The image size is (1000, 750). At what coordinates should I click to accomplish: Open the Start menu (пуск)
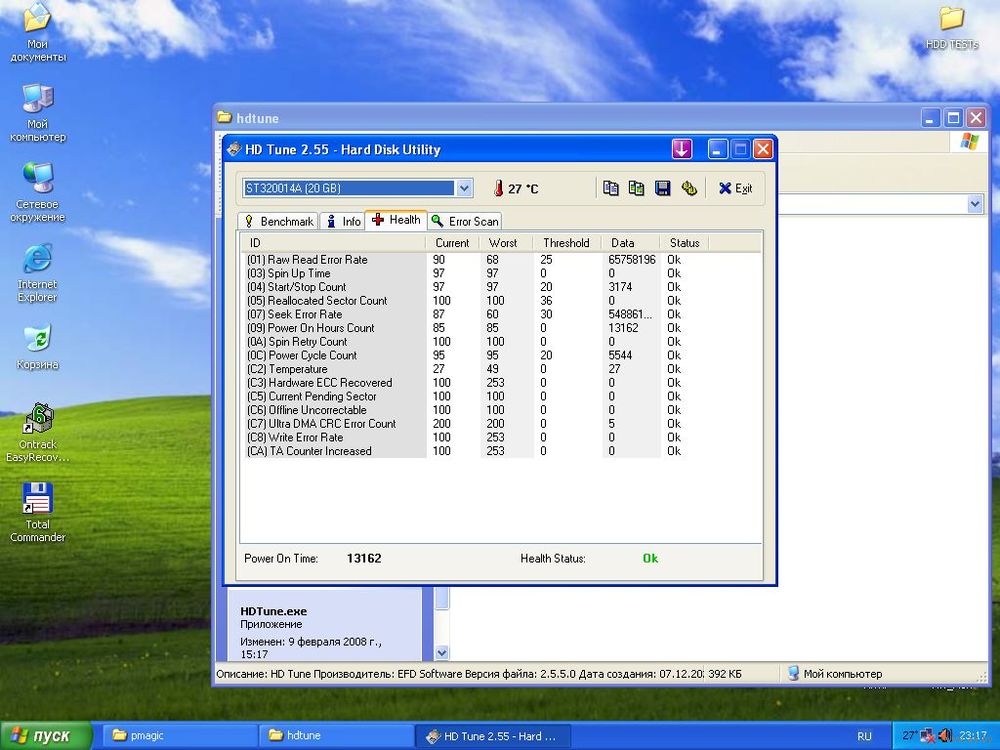point(40,736)
